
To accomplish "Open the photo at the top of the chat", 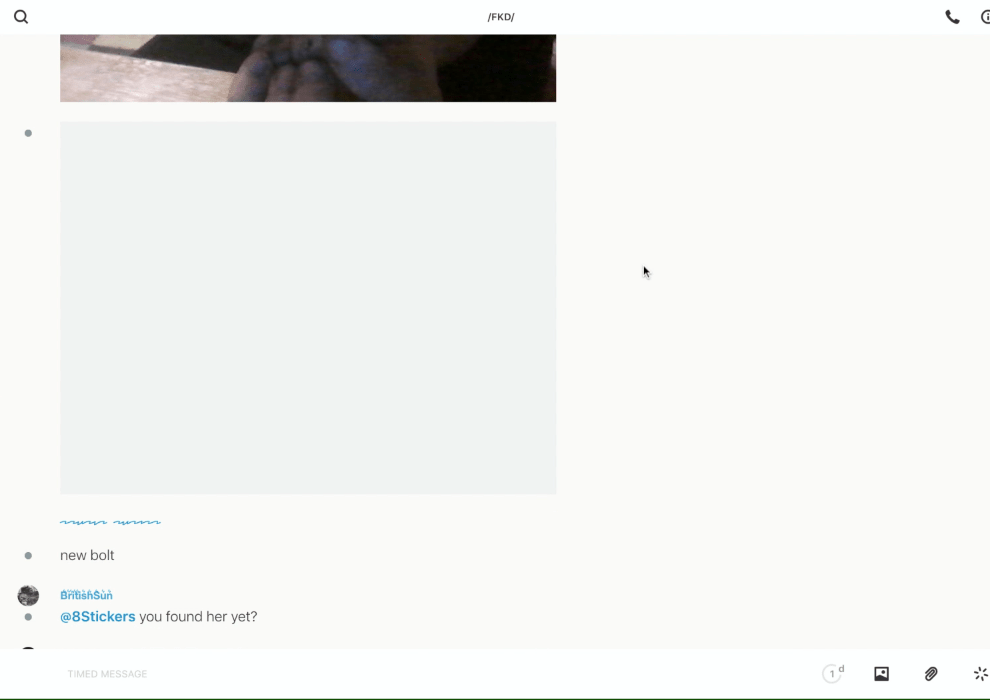I will [x=308, y=68].
